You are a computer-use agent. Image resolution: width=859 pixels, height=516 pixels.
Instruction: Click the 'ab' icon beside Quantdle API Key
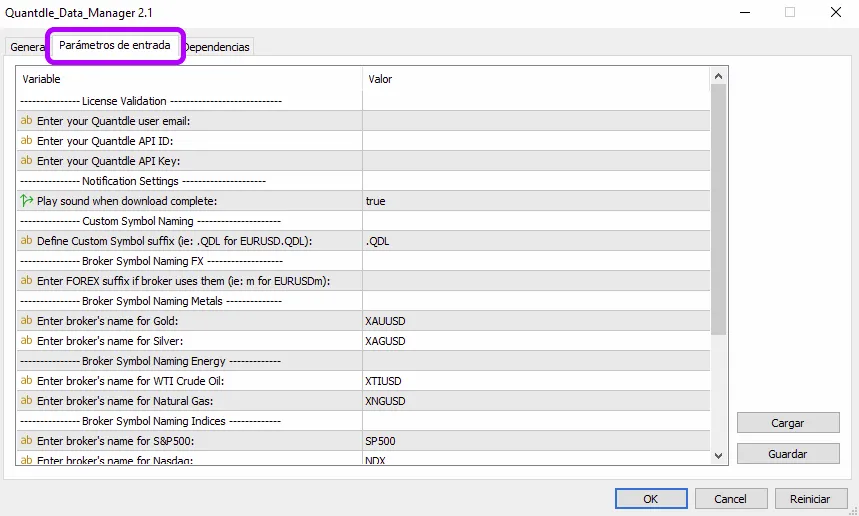tap(26, 160)
